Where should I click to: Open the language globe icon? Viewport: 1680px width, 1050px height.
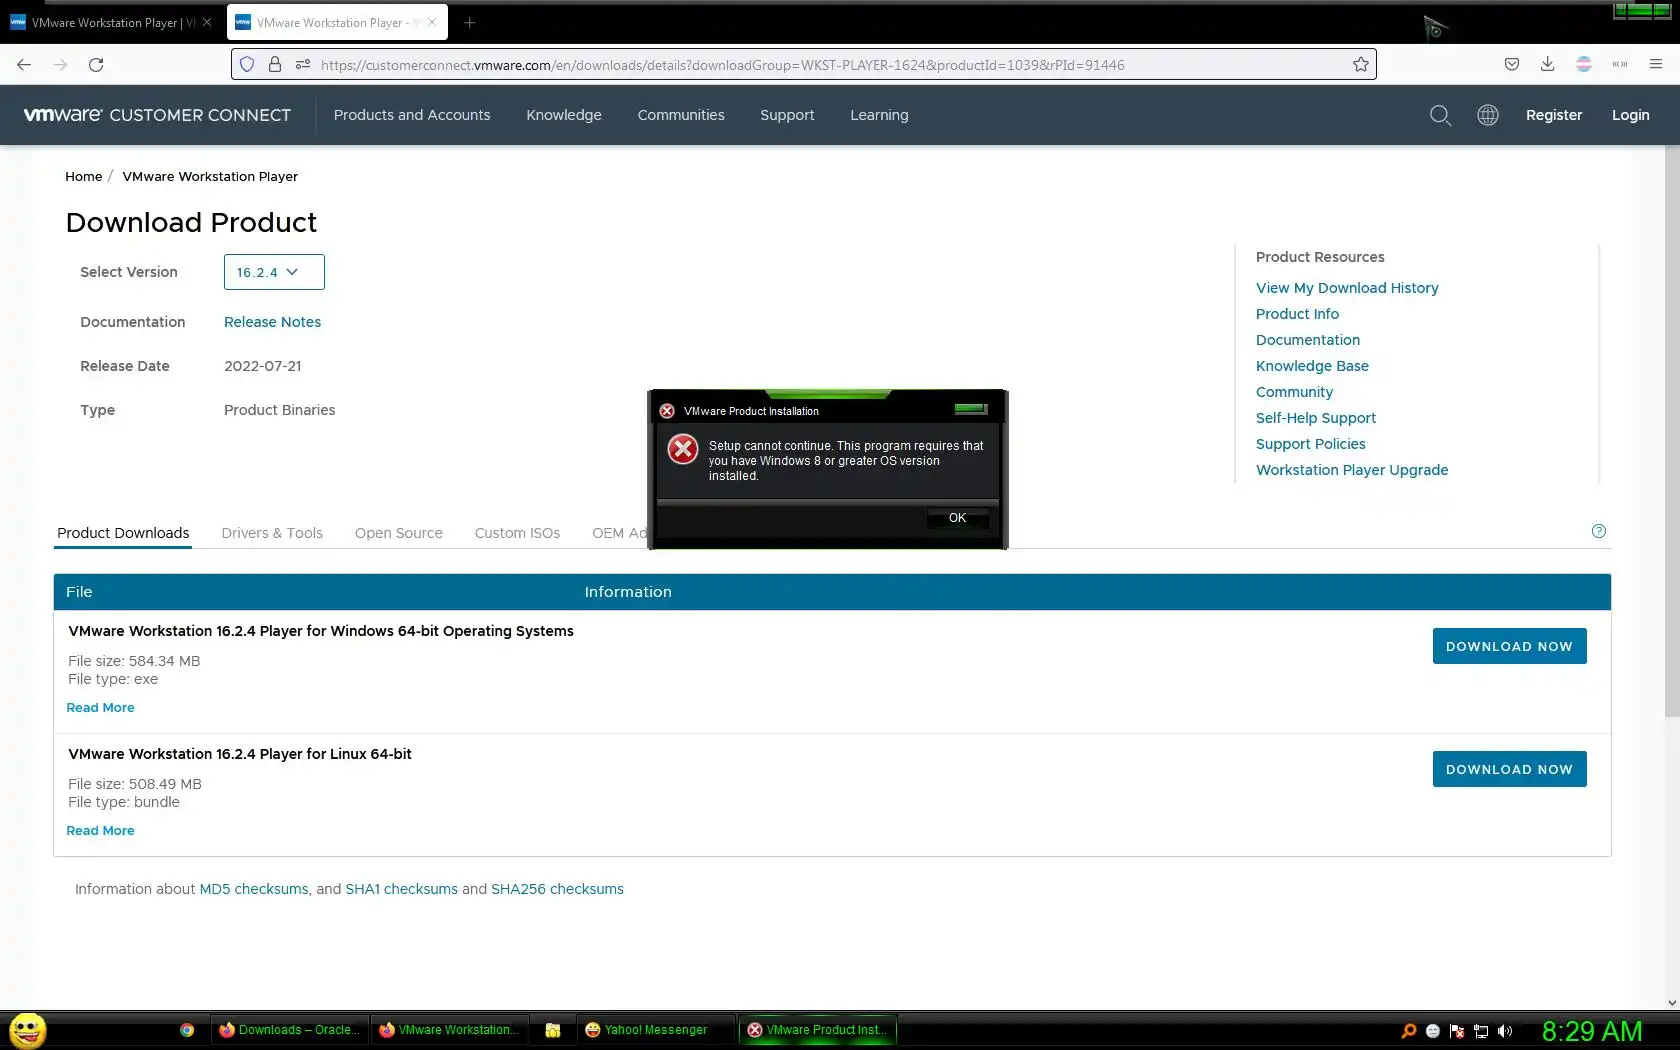tap(1488, 115)
